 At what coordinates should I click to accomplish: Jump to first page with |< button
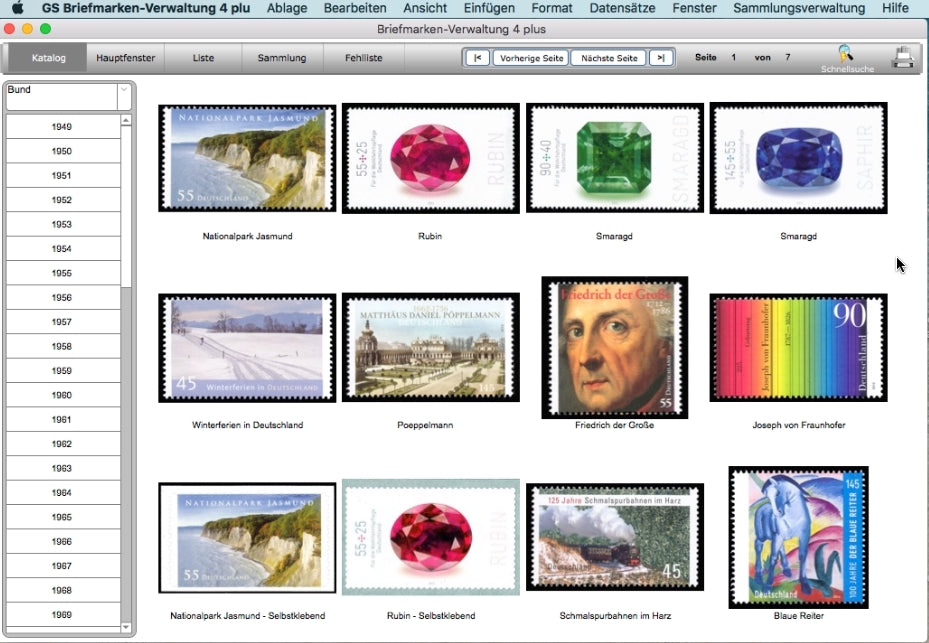coord(476,57)
